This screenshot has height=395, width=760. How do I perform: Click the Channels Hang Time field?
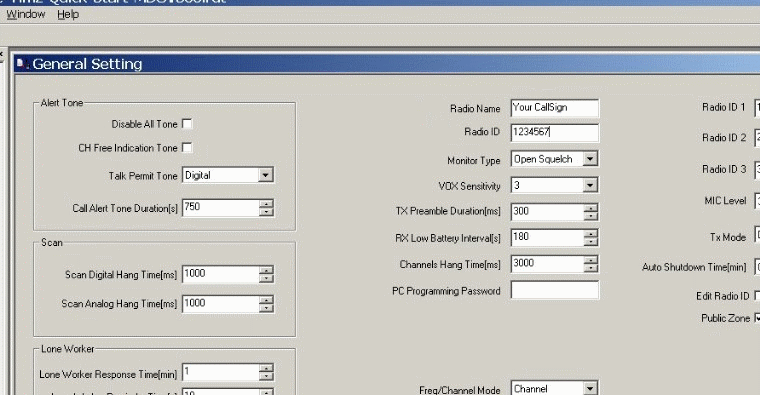point(547,263)
